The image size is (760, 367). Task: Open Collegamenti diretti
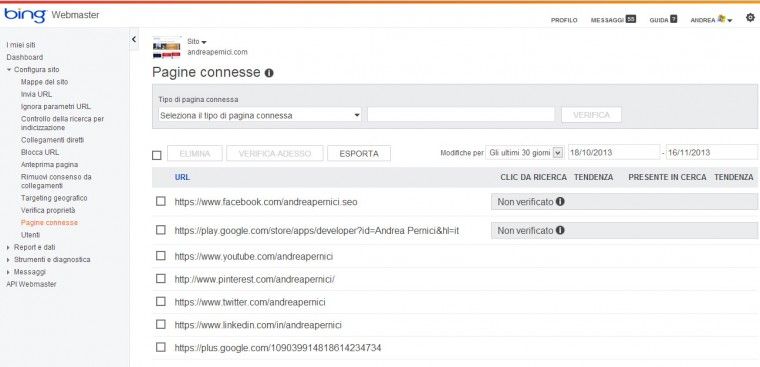[52, 140]
